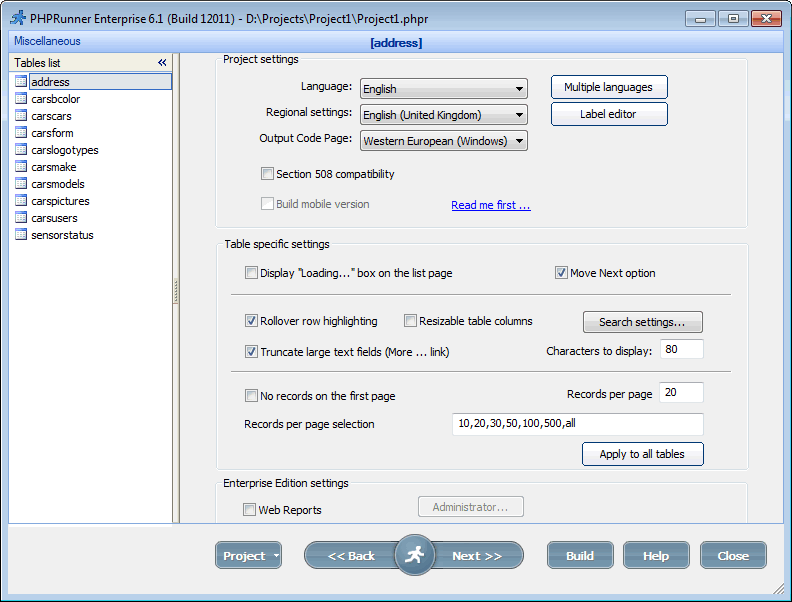Enable Section 508 compatibility
This screenshot has width=792, height=602.
click(267, 174)
